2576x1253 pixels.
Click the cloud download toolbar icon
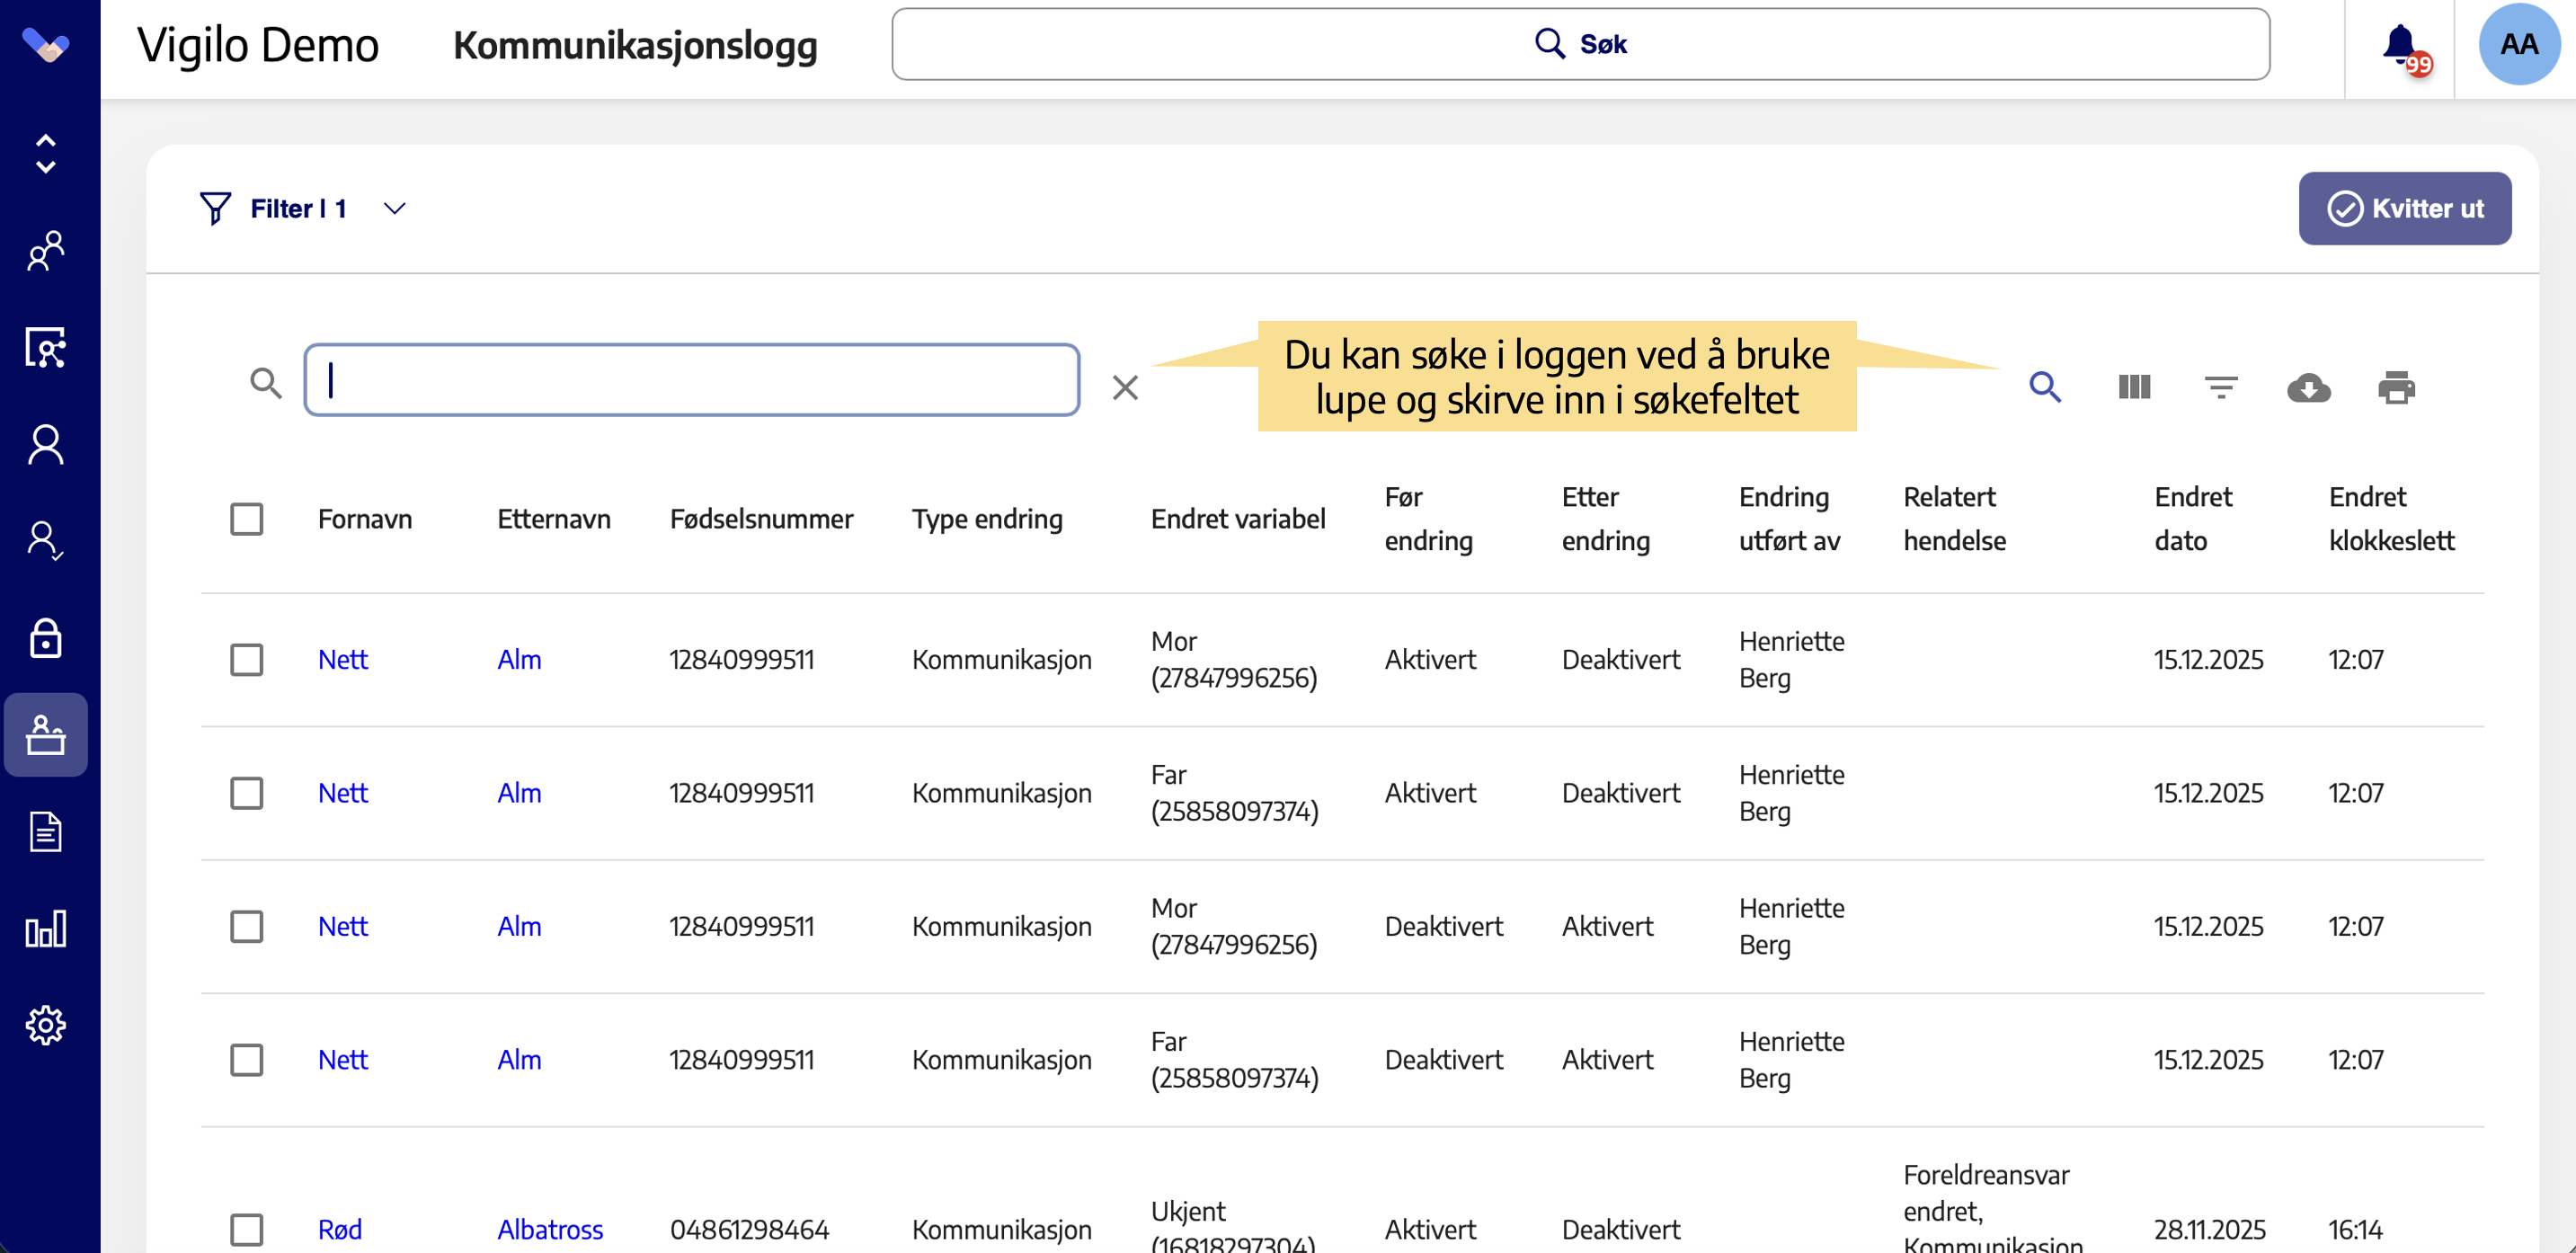point(2308,387)
